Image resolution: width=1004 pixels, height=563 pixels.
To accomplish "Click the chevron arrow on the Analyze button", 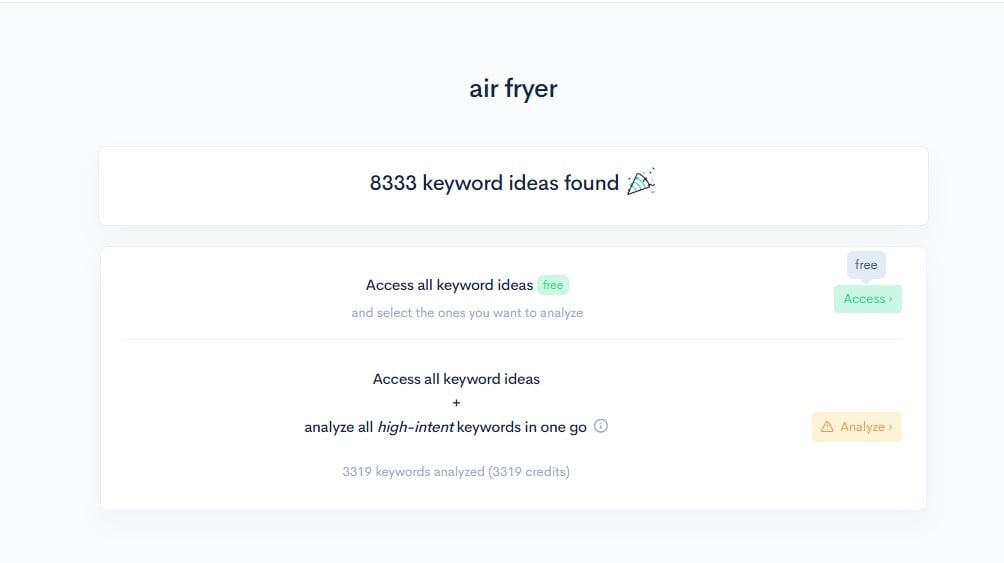I will [890, 427].
